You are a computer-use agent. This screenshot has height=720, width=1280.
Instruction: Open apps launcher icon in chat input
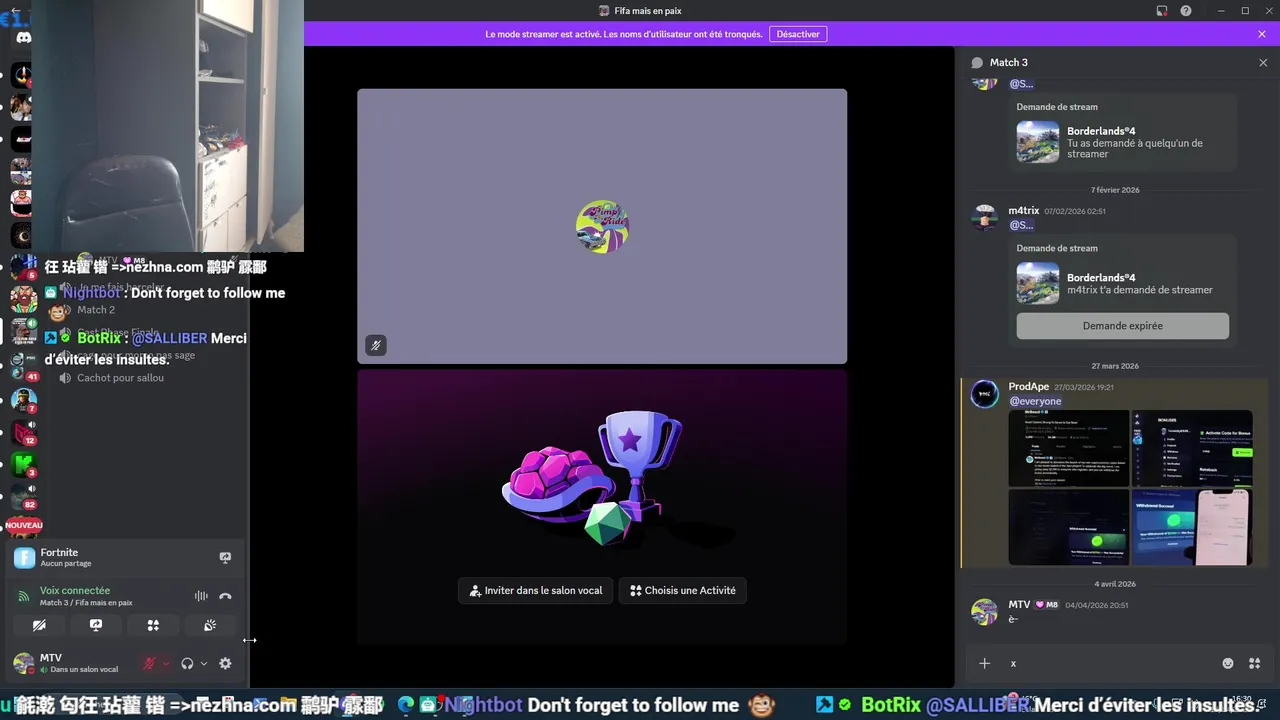point(1254,663)
